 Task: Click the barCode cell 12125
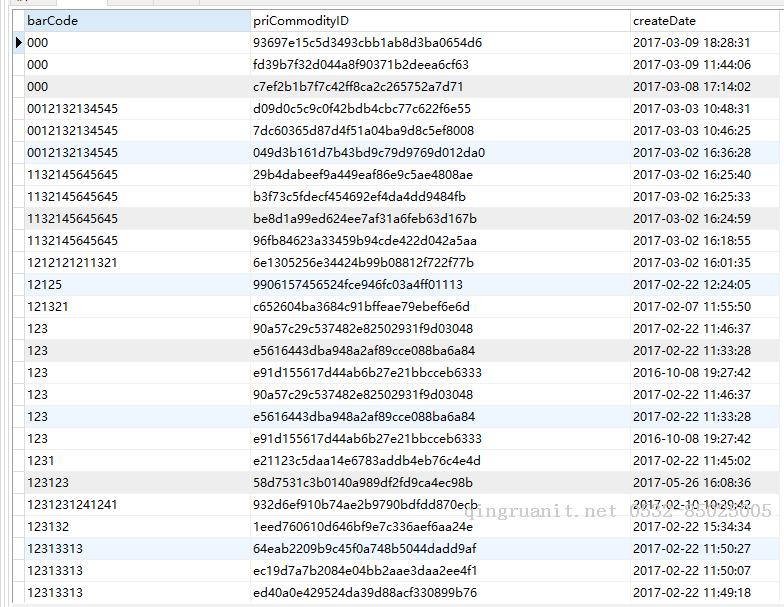pyautogui.click(x=44, y=285)
